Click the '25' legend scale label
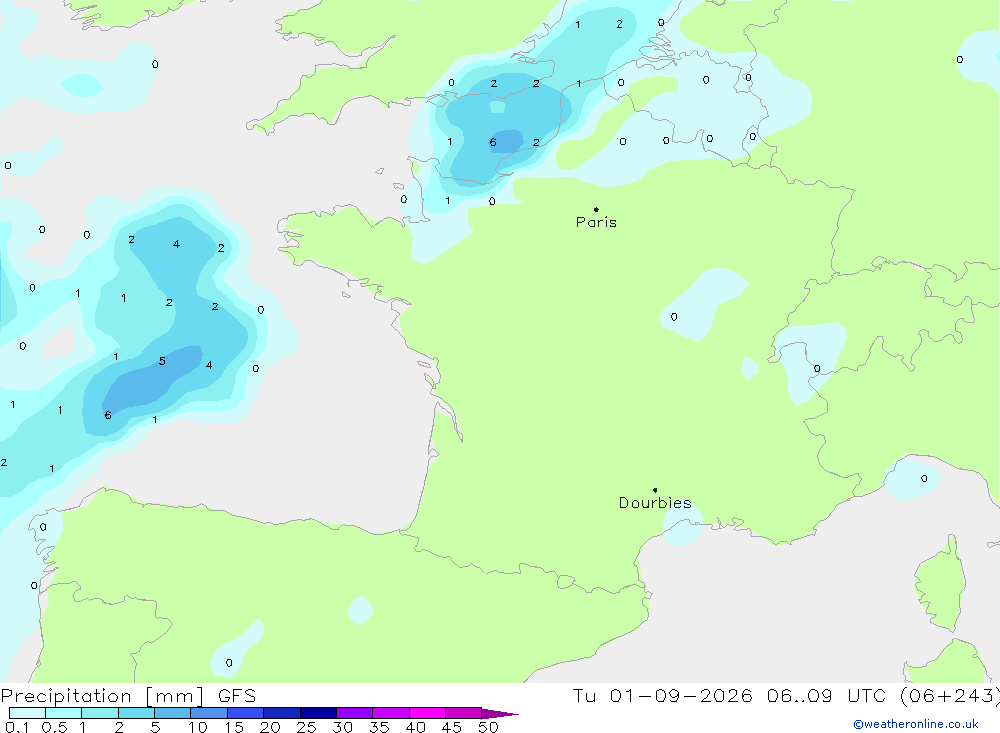Screen dimensions: 1000x733 coord(306,727)
